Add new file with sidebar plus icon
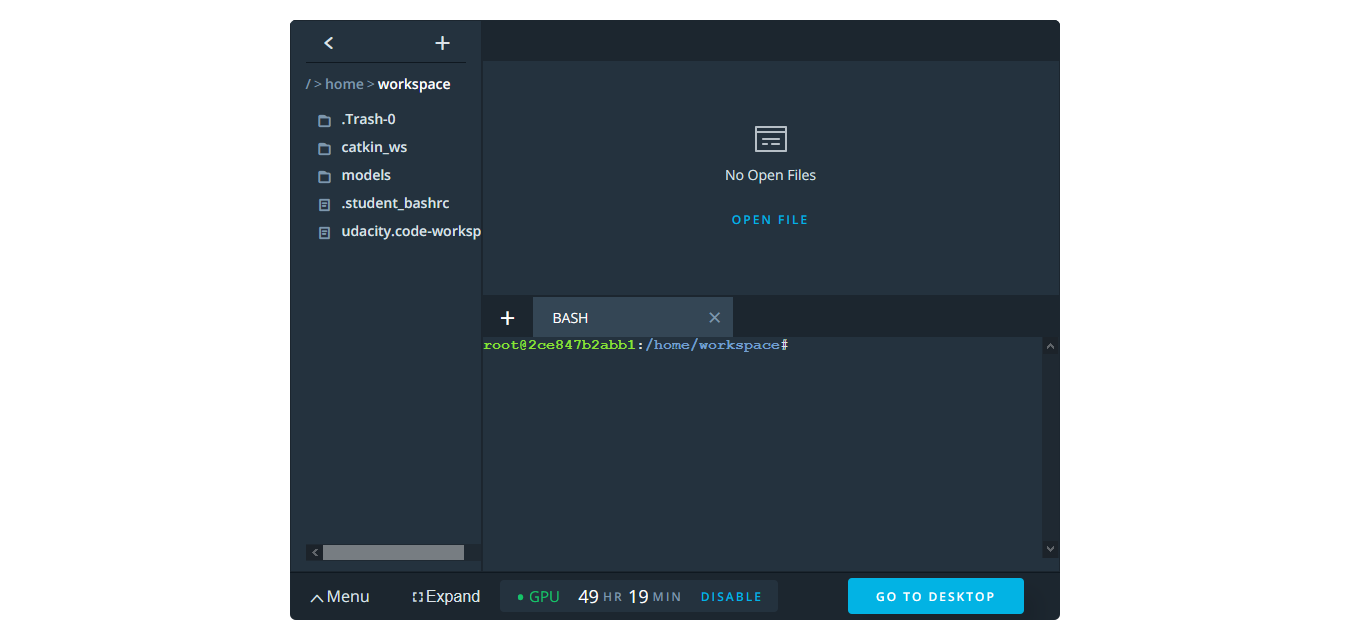The width and height of the screenshot is (1357, 631). (443, 43)
